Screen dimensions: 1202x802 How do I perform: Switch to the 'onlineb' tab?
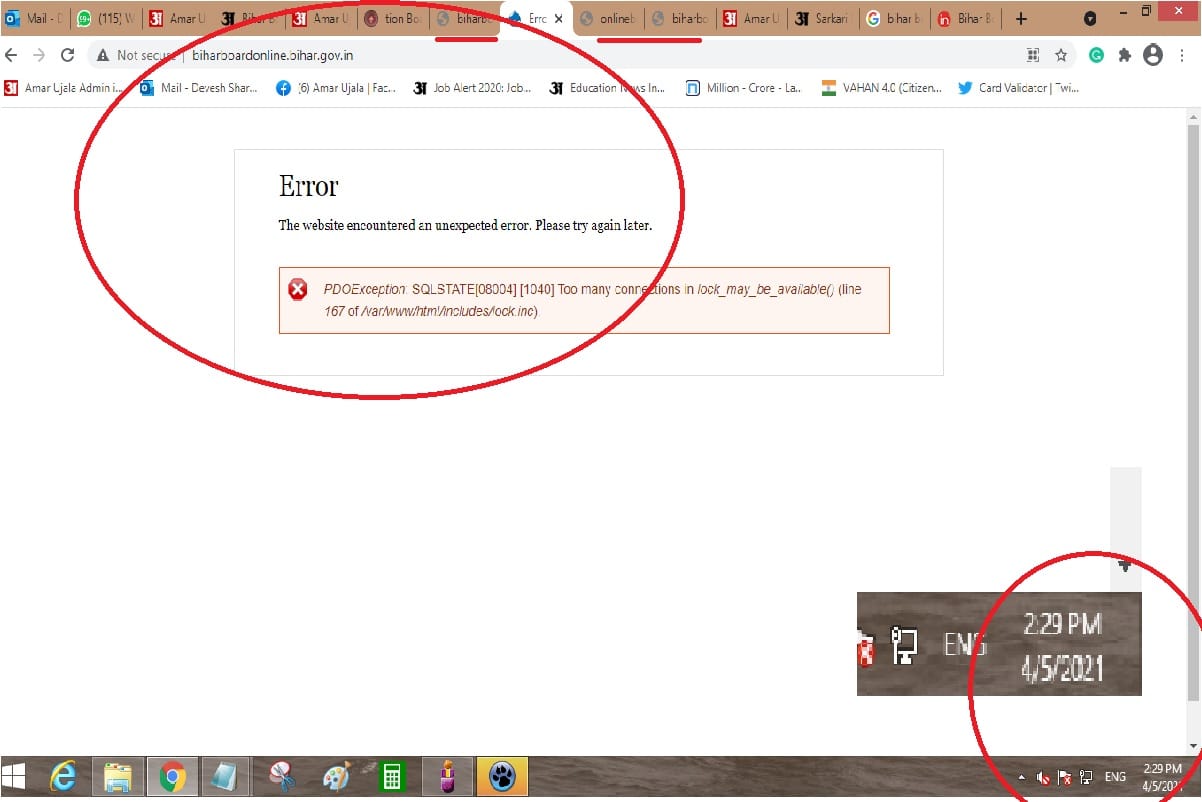[608, 18]
